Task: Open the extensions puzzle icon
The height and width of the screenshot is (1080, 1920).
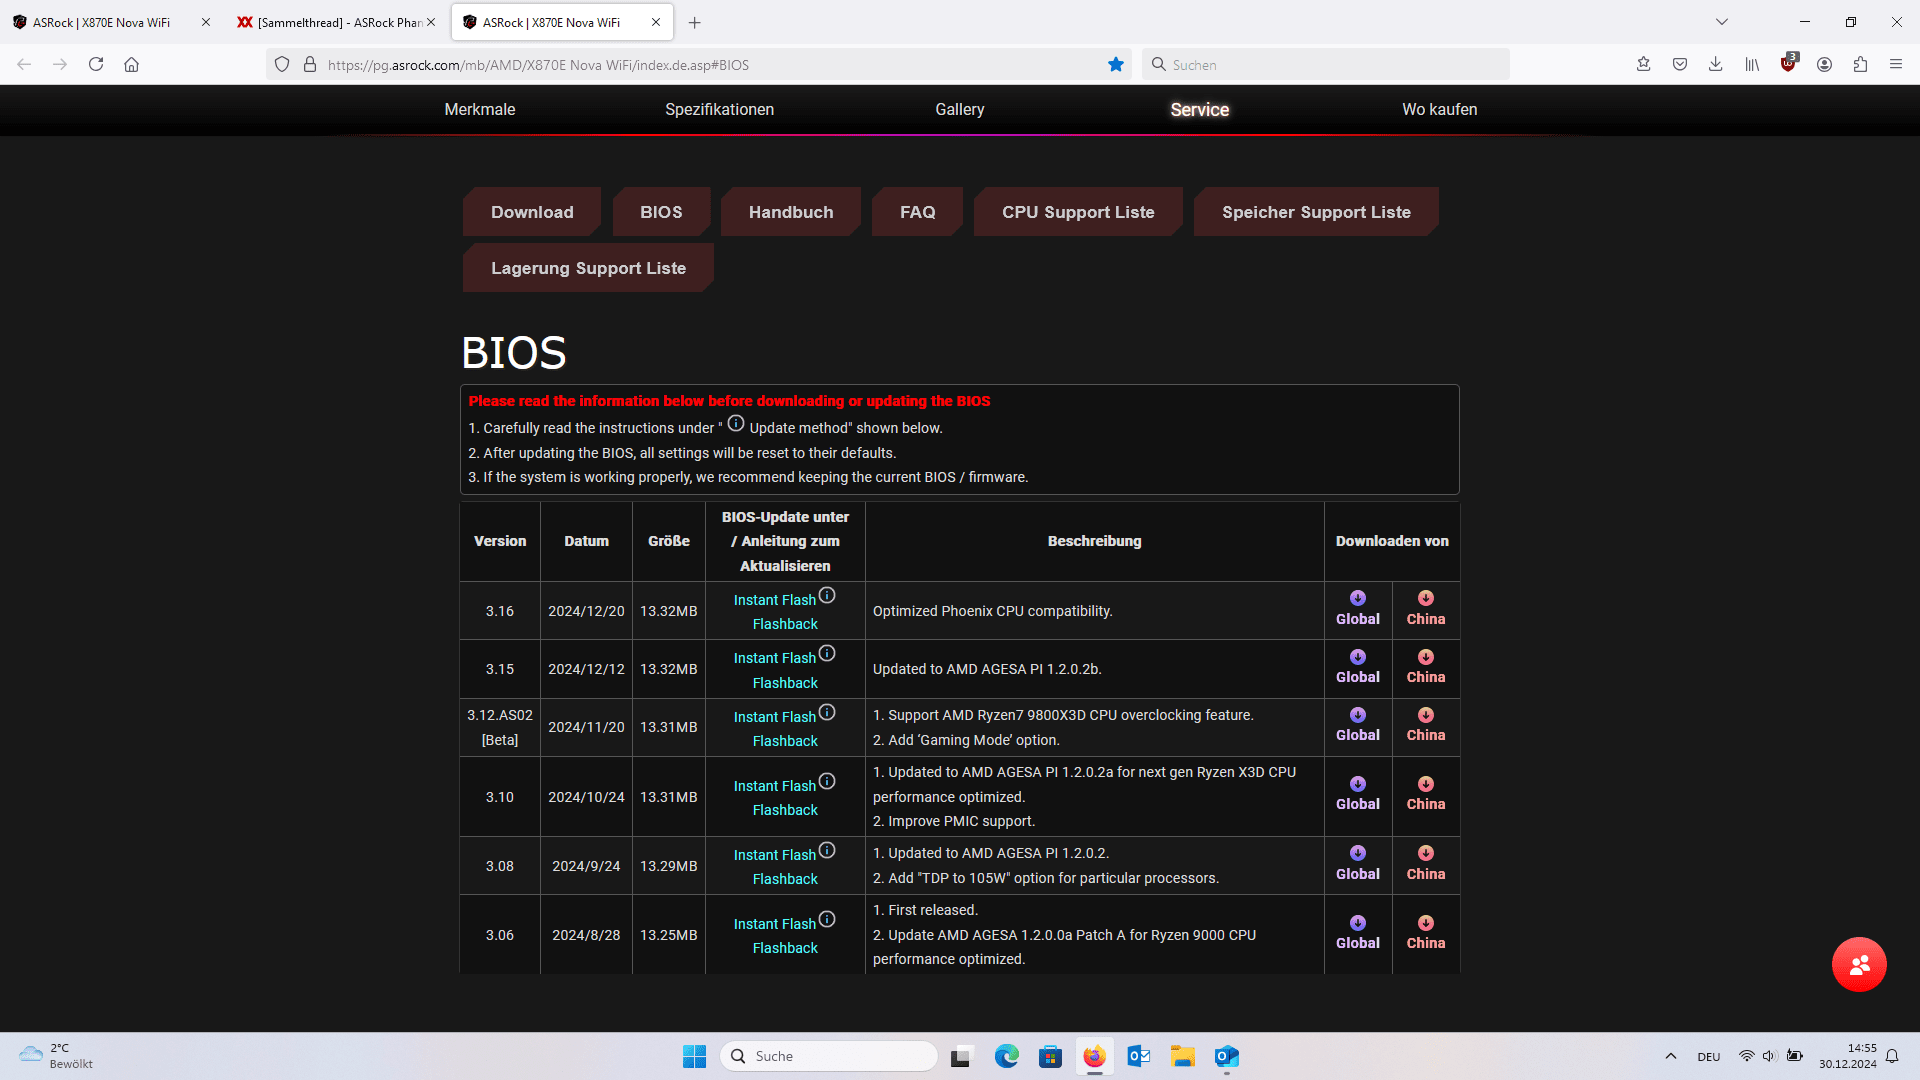Action: (x=1860, y=65)
